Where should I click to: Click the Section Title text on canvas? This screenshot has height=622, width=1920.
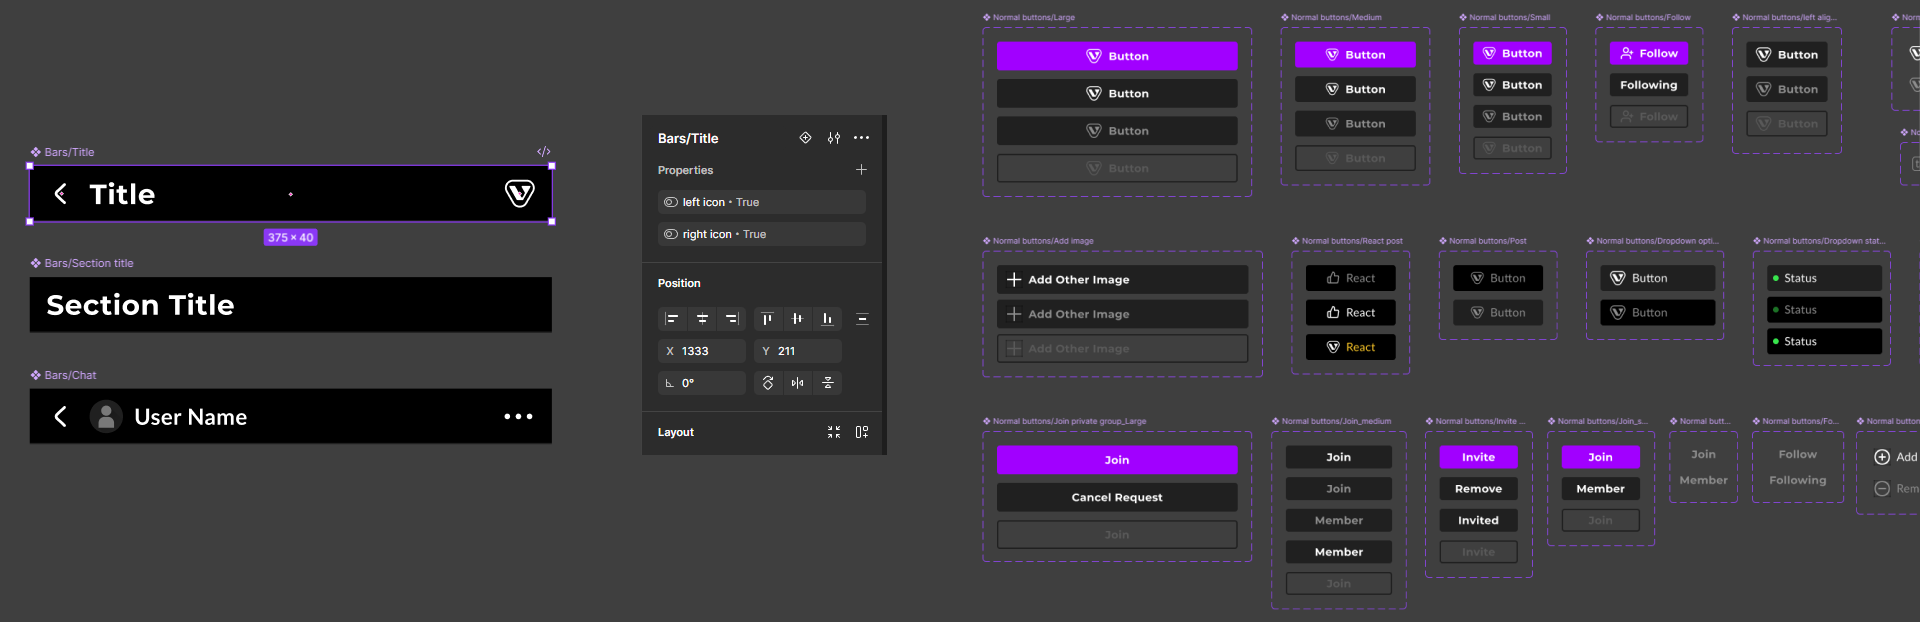tap(140, 305)
